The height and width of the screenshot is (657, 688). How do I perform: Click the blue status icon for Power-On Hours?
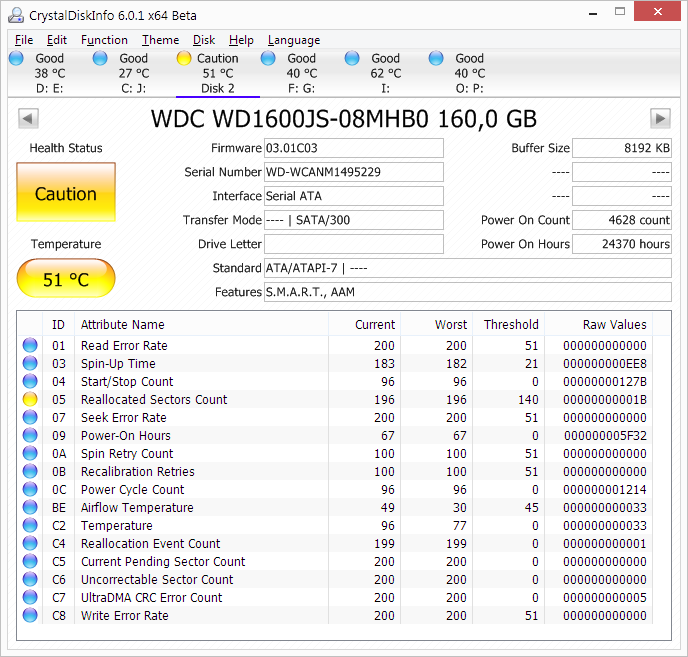tap(30, 435)
